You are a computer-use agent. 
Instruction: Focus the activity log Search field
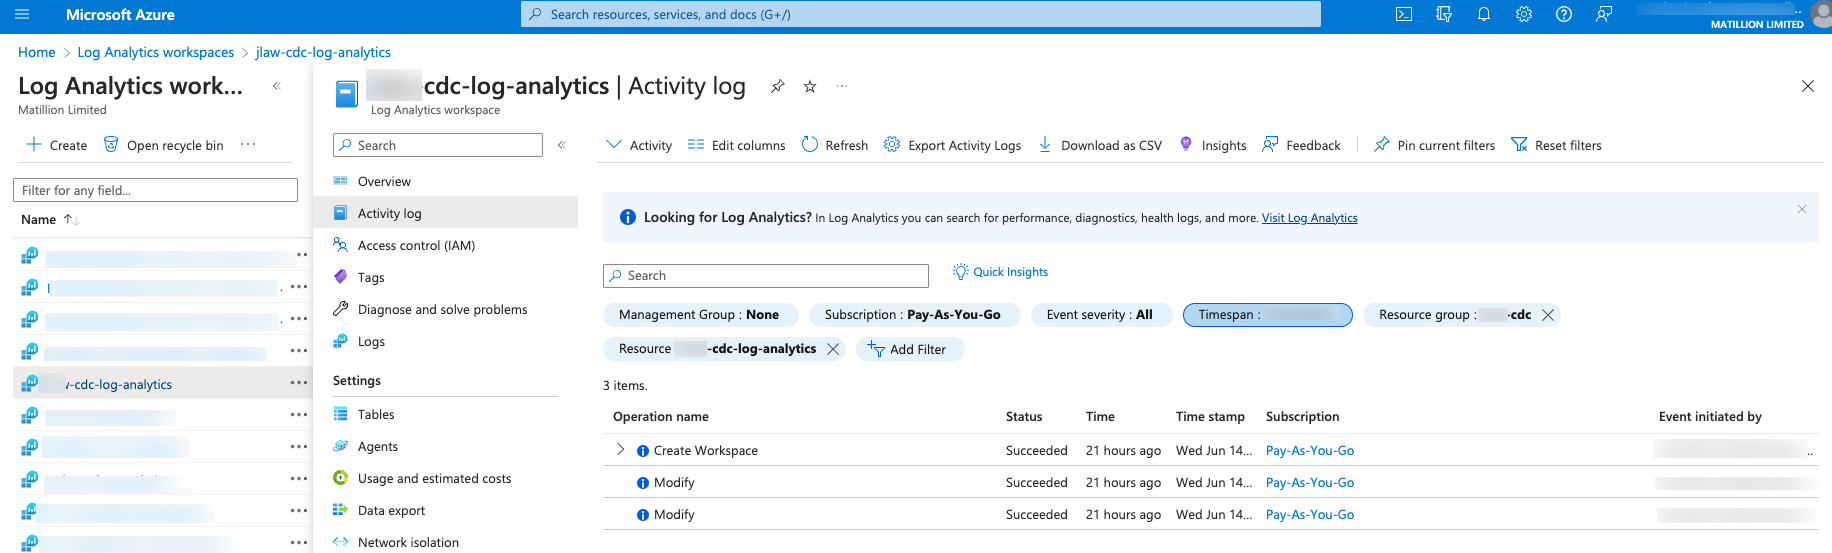766,275
